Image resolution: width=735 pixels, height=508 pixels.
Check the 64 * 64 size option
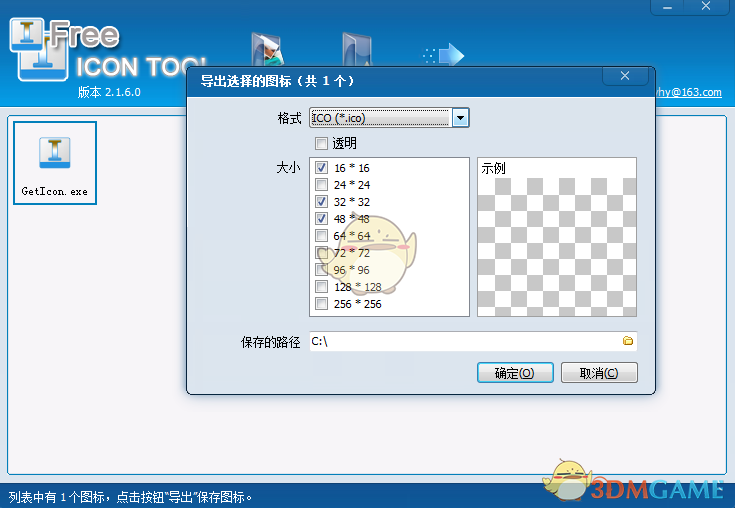[x=321, y=235]
